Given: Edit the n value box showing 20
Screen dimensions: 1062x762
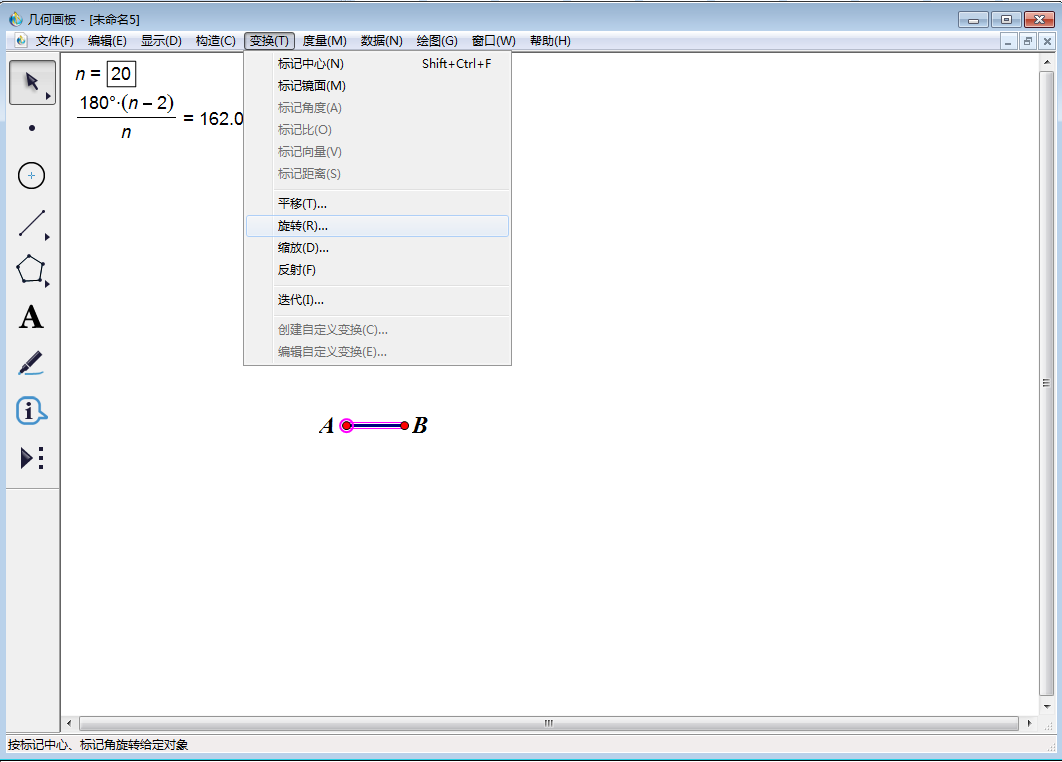Looking at the screenshot, I should (x=121, y=74).
